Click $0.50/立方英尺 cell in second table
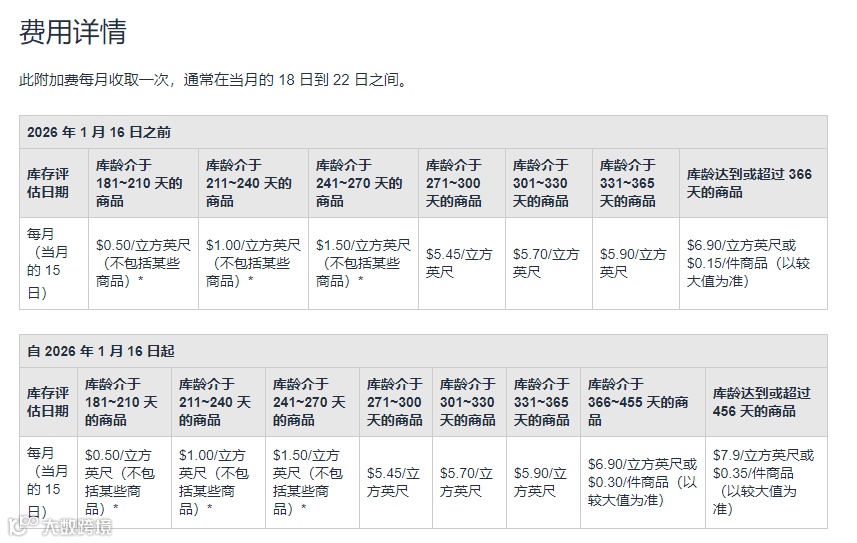The width and height of the screenshot is (857, 543). point(124,482)
